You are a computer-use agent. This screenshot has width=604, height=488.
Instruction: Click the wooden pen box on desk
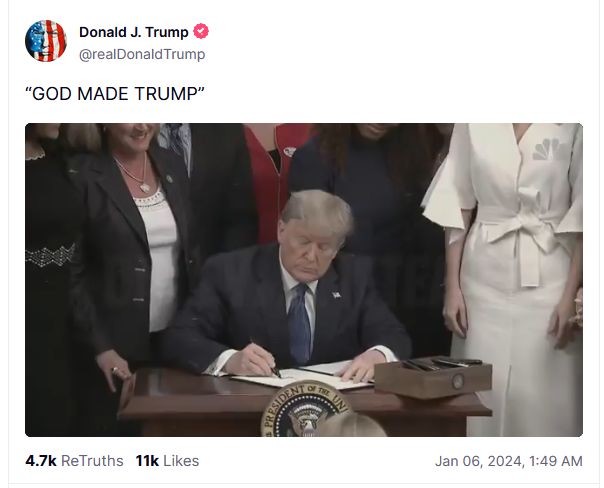(x=433, y=377)
